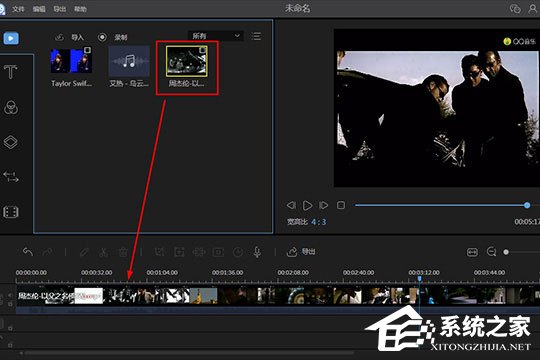Viewport: 540px width, 360px height.
Task: Click the timeline zoom out magnifier icon
Action: pos(491,252)
